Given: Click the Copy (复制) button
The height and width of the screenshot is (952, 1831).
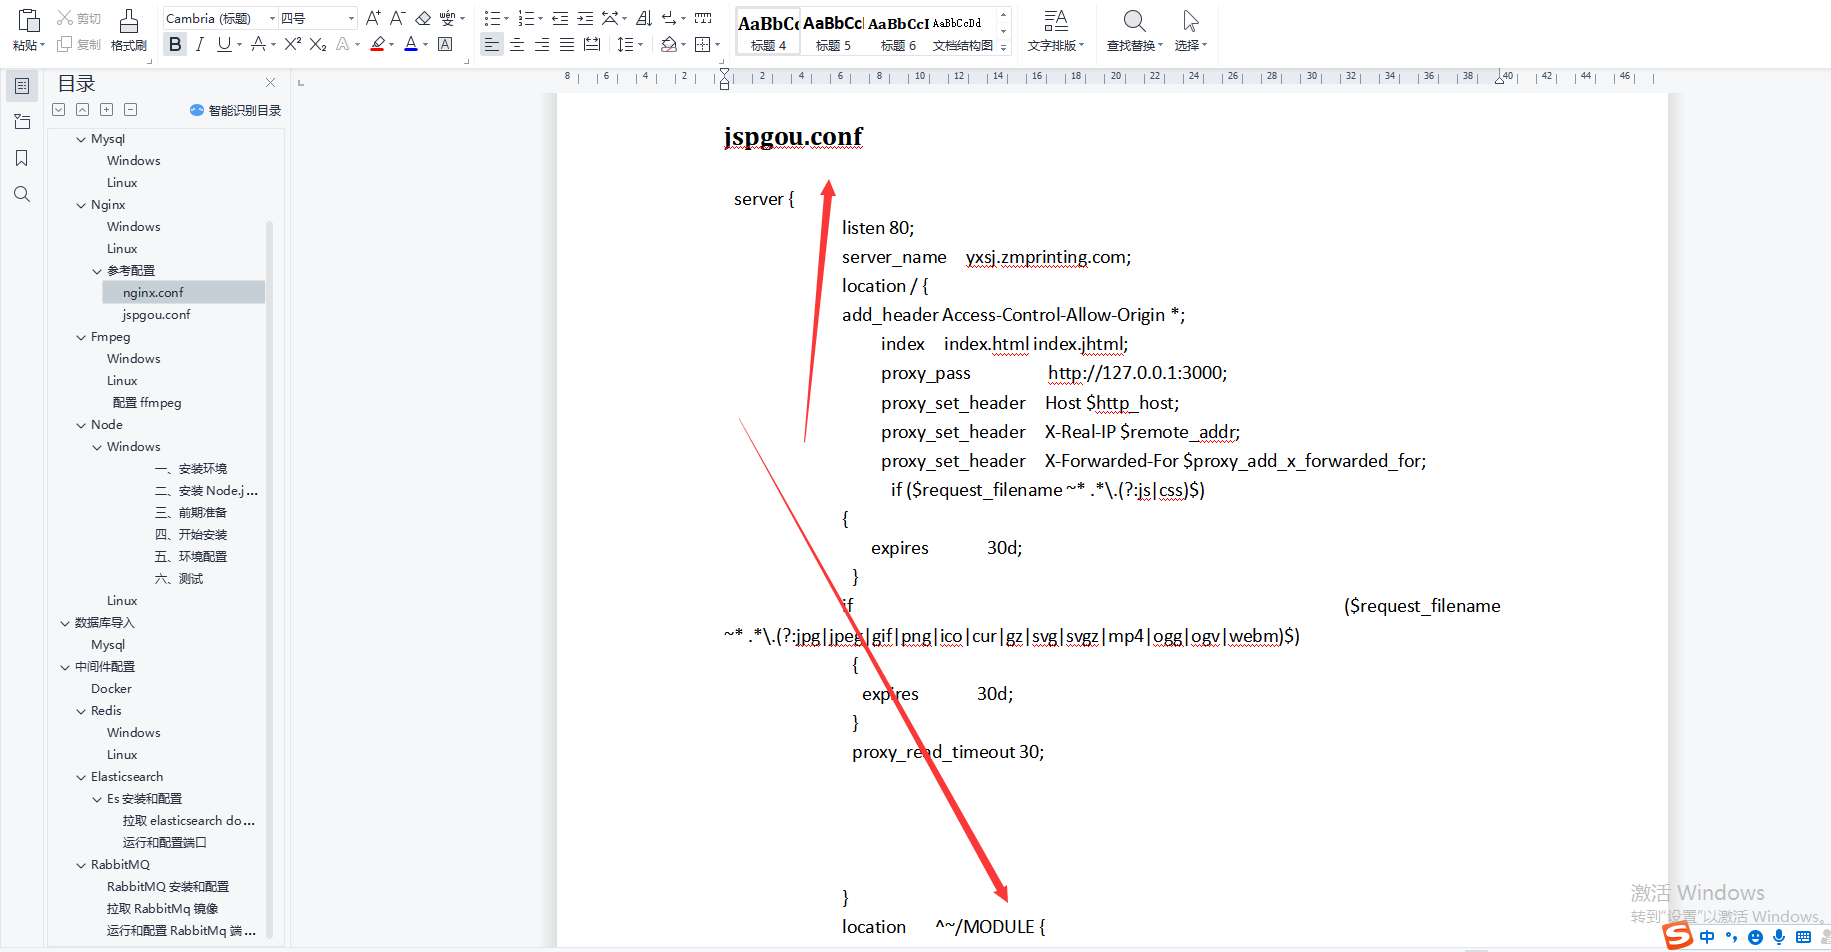Looking at the screenshot, I should click(x=79, y=44).
